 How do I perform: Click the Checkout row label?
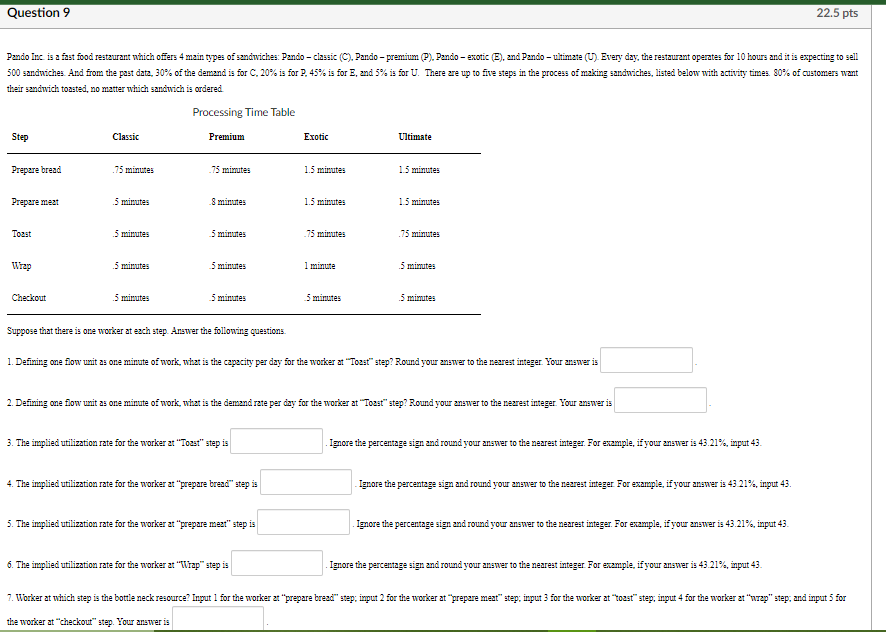click(x=29, y=297)
